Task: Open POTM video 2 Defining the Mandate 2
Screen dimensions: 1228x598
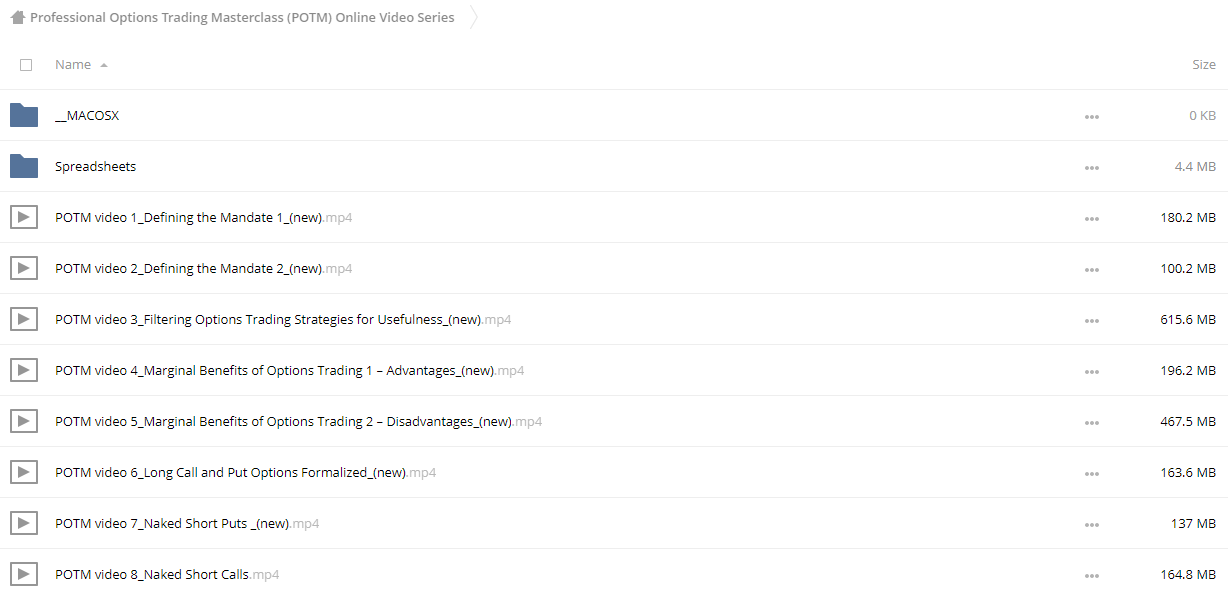Action: point(203,268)
